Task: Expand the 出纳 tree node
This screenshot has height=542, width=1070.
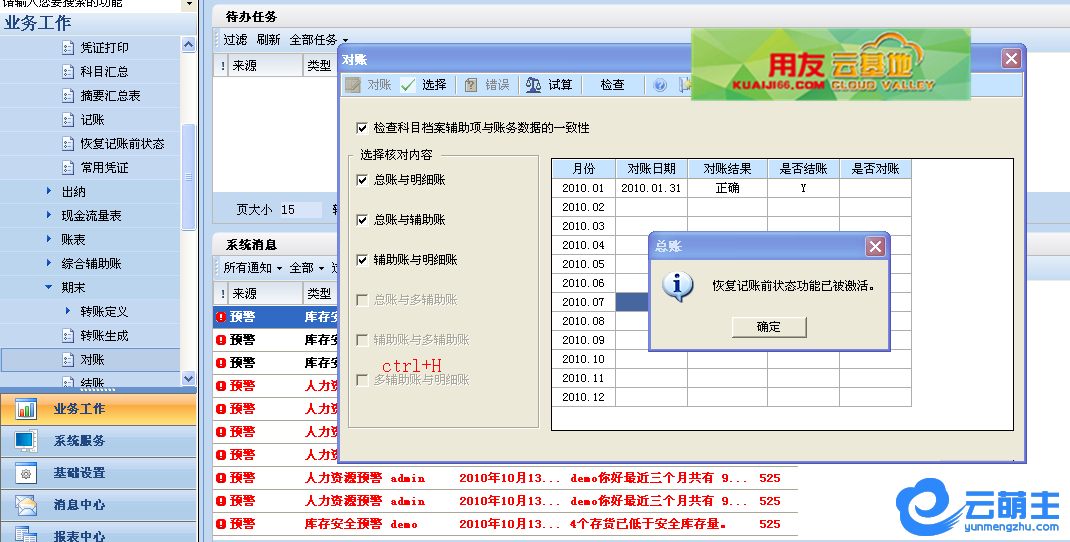Action: pos(49,192)
